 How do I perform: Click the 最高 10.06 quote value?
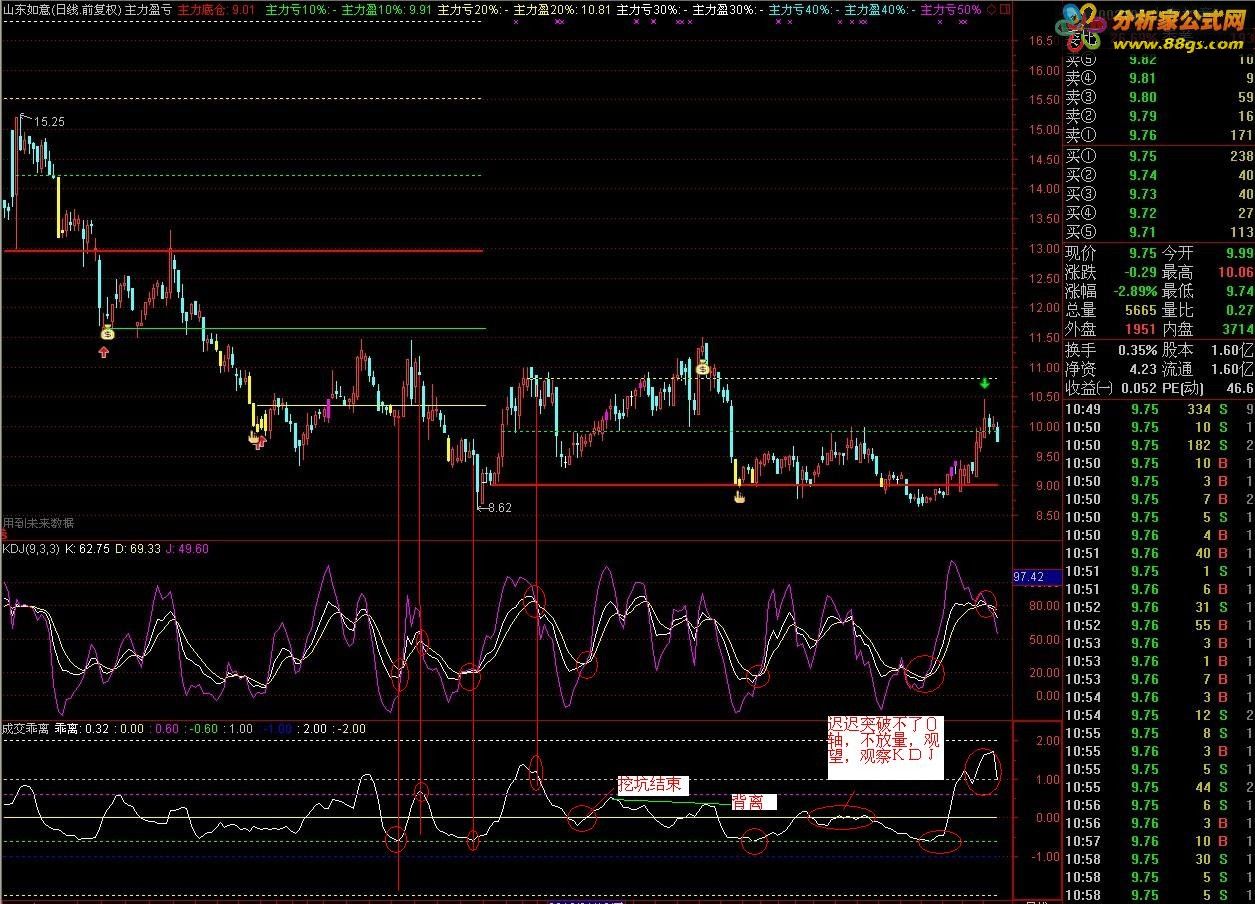point(1234,272)
